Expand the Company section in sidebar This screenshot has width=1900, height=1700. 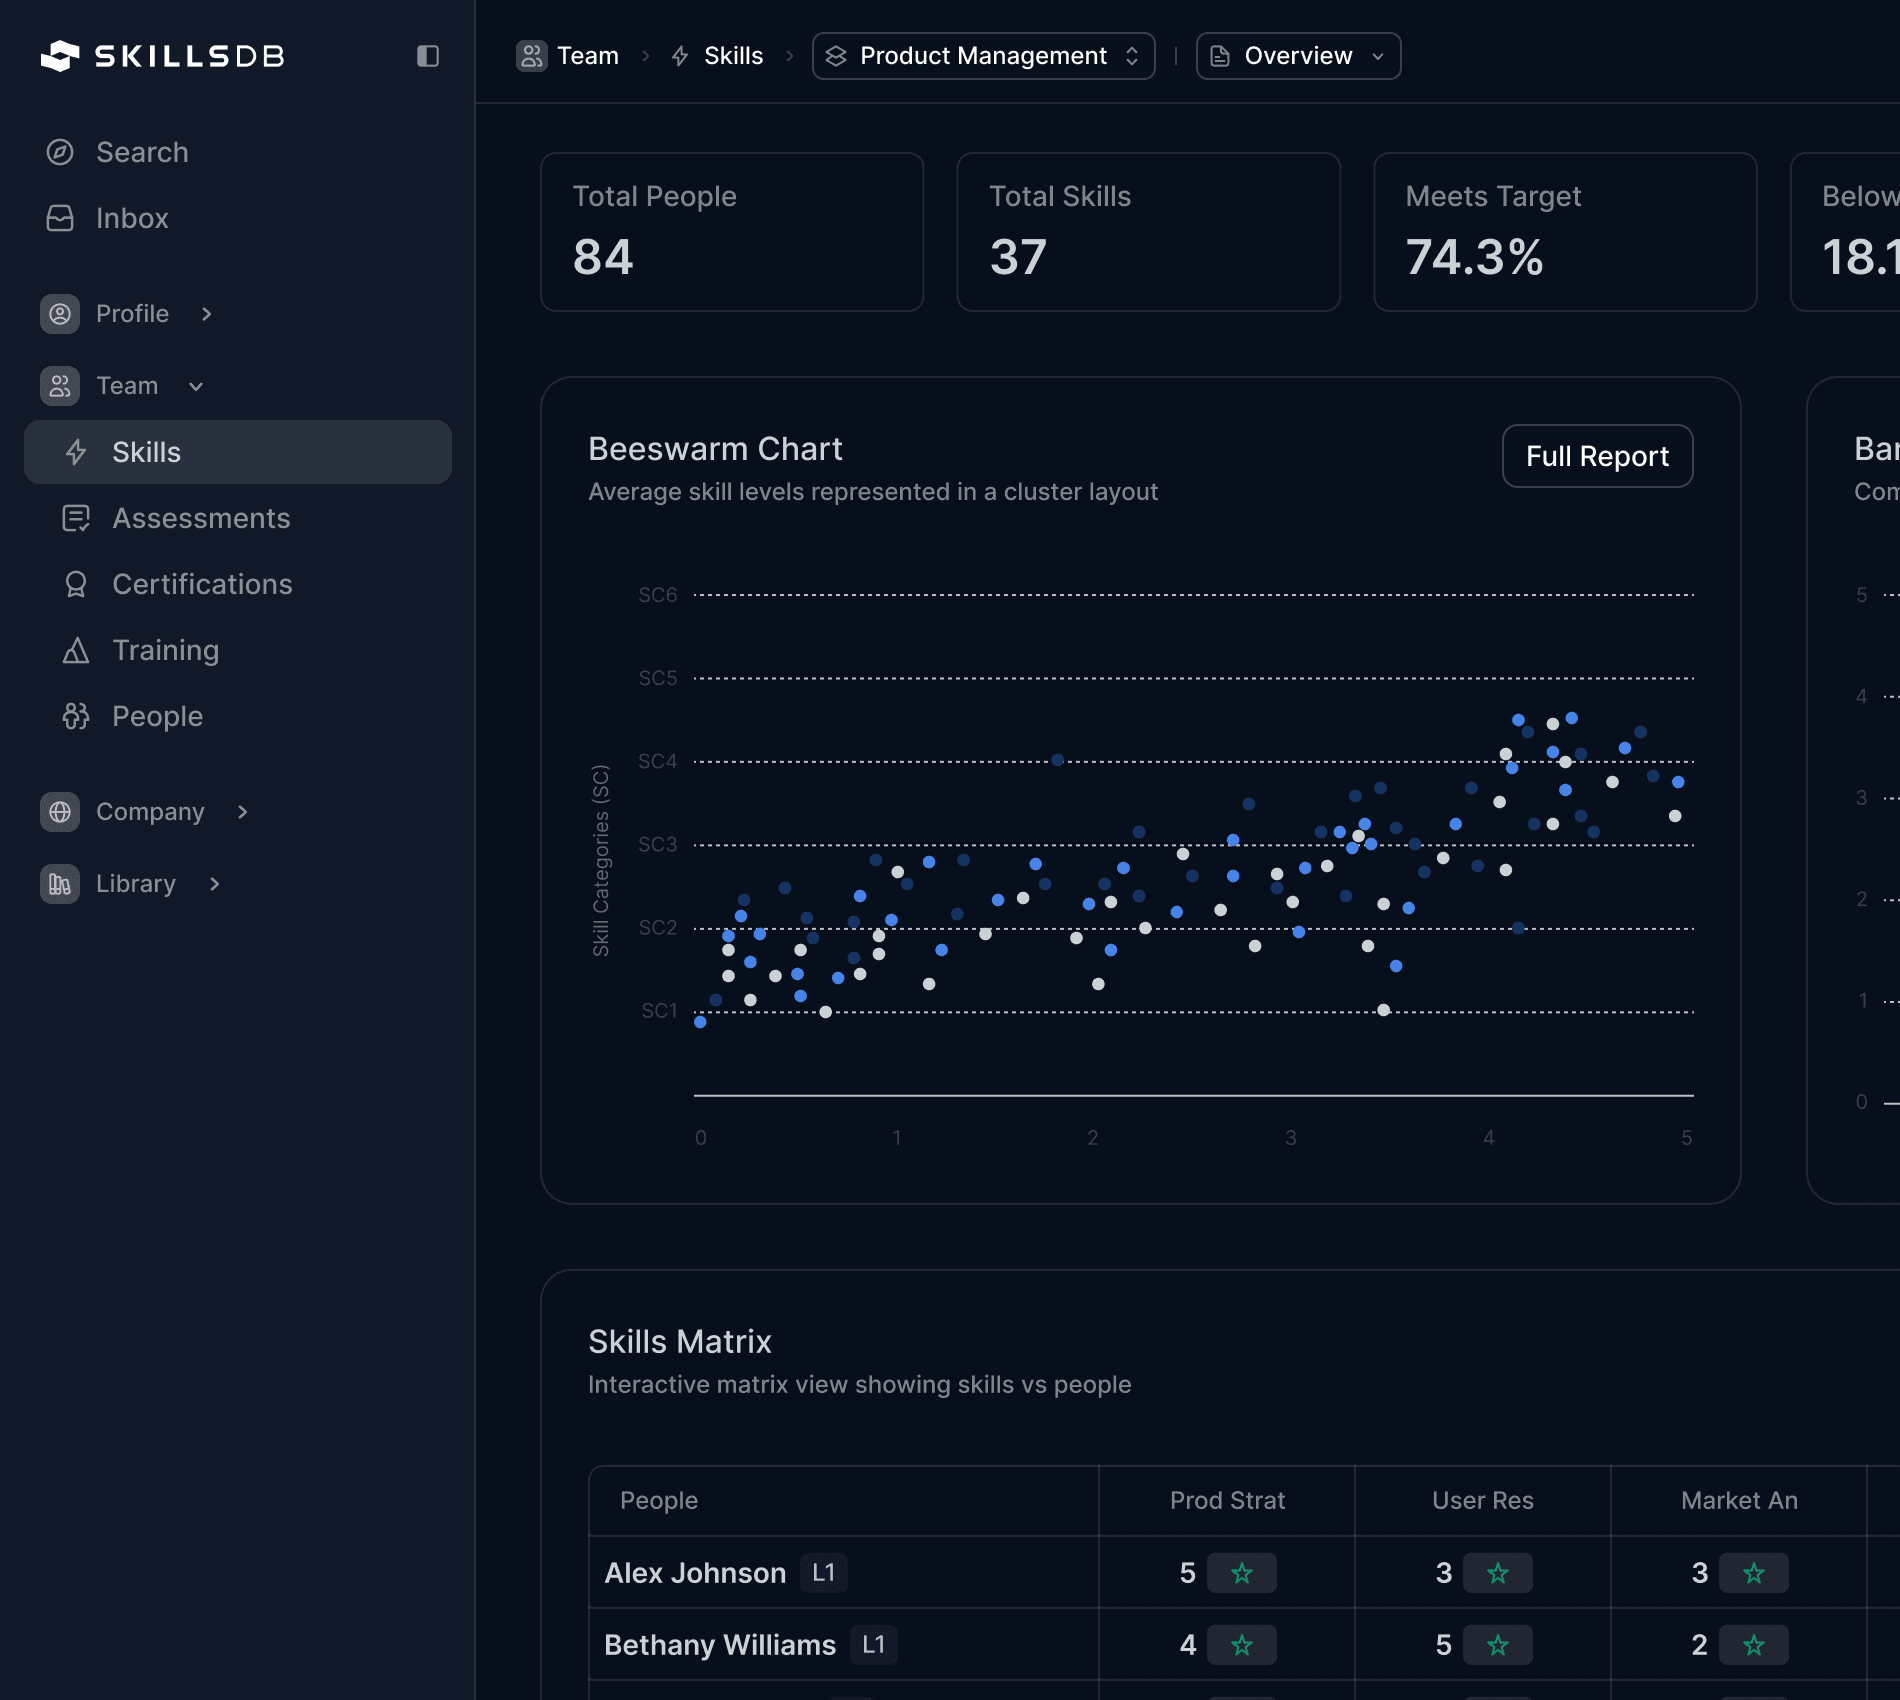click(150, 812)
